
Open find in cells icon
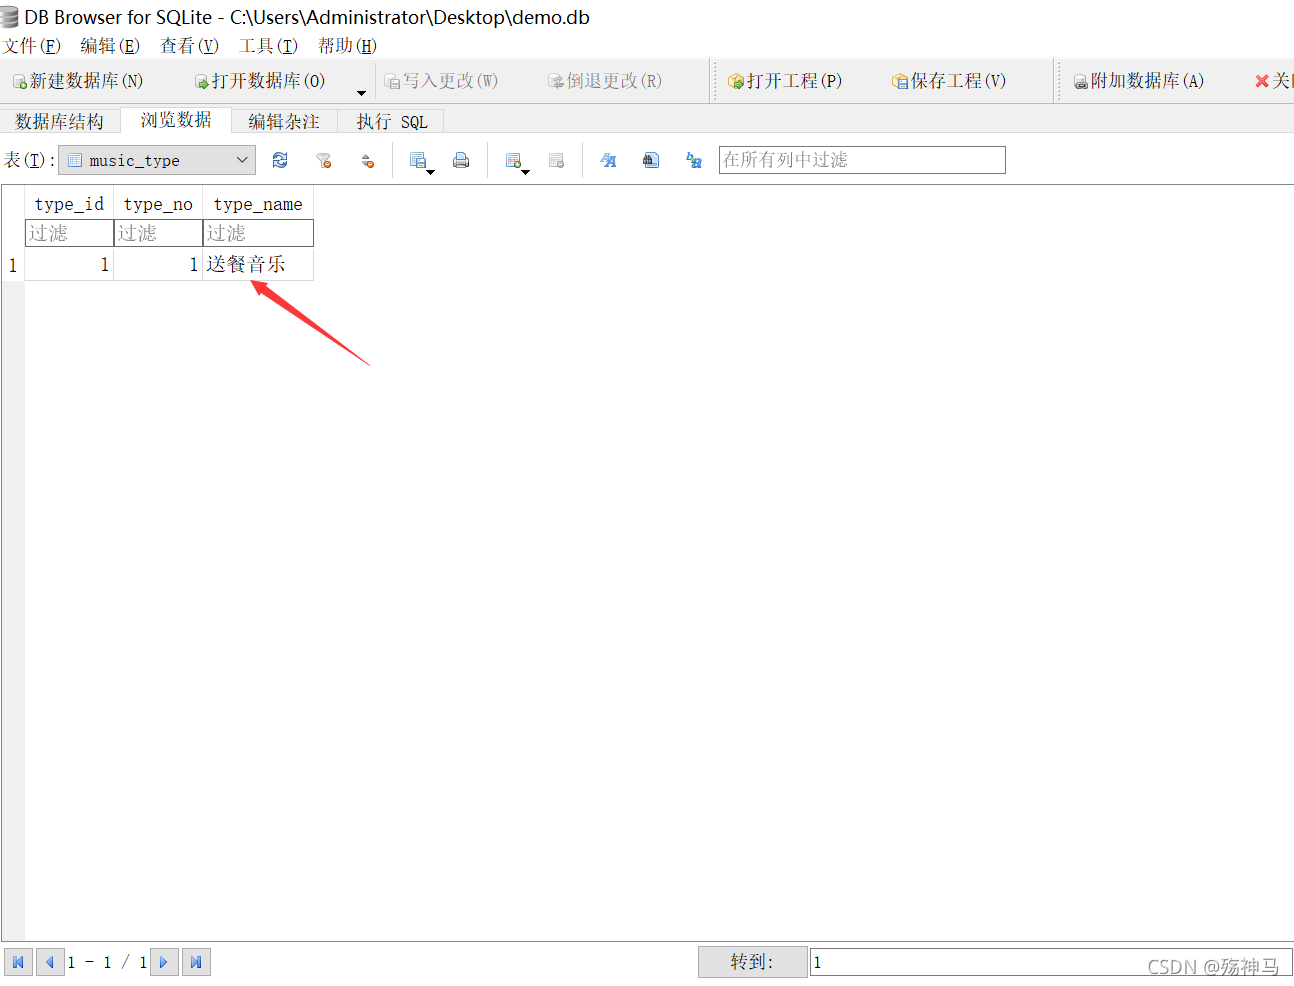(651, 160)
